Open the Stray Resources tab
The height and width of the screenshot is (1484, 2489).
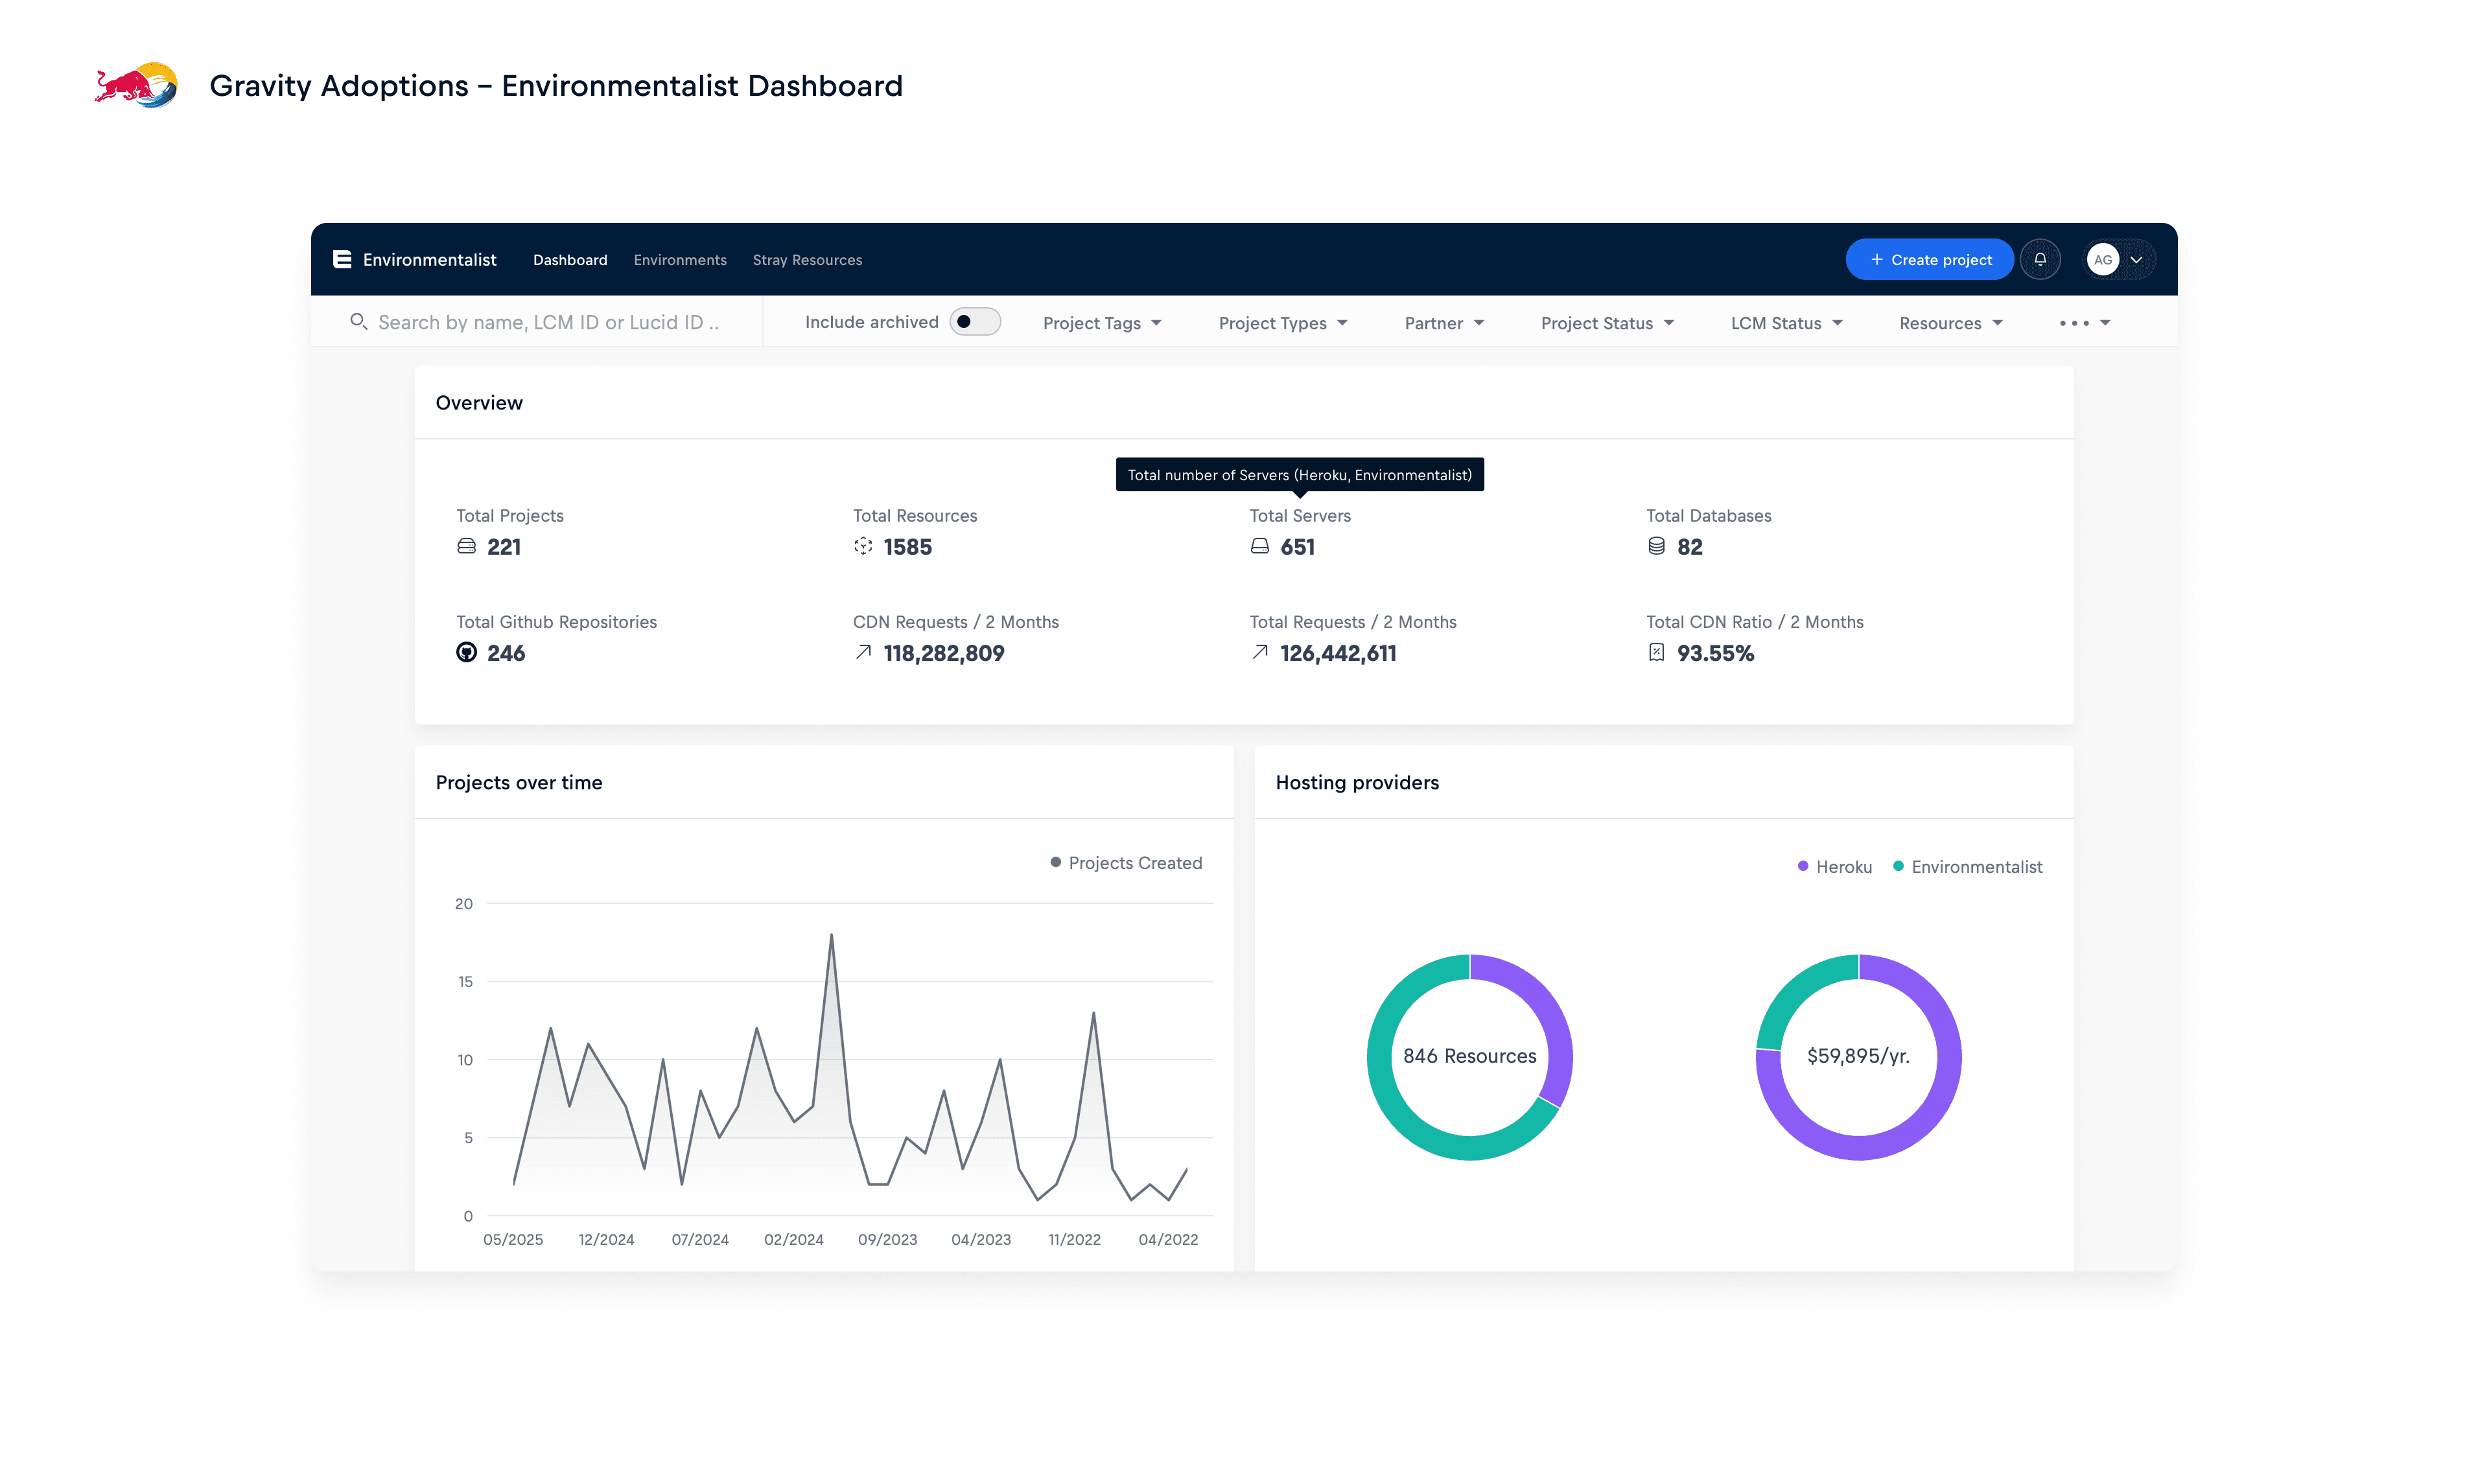point(807,259)
